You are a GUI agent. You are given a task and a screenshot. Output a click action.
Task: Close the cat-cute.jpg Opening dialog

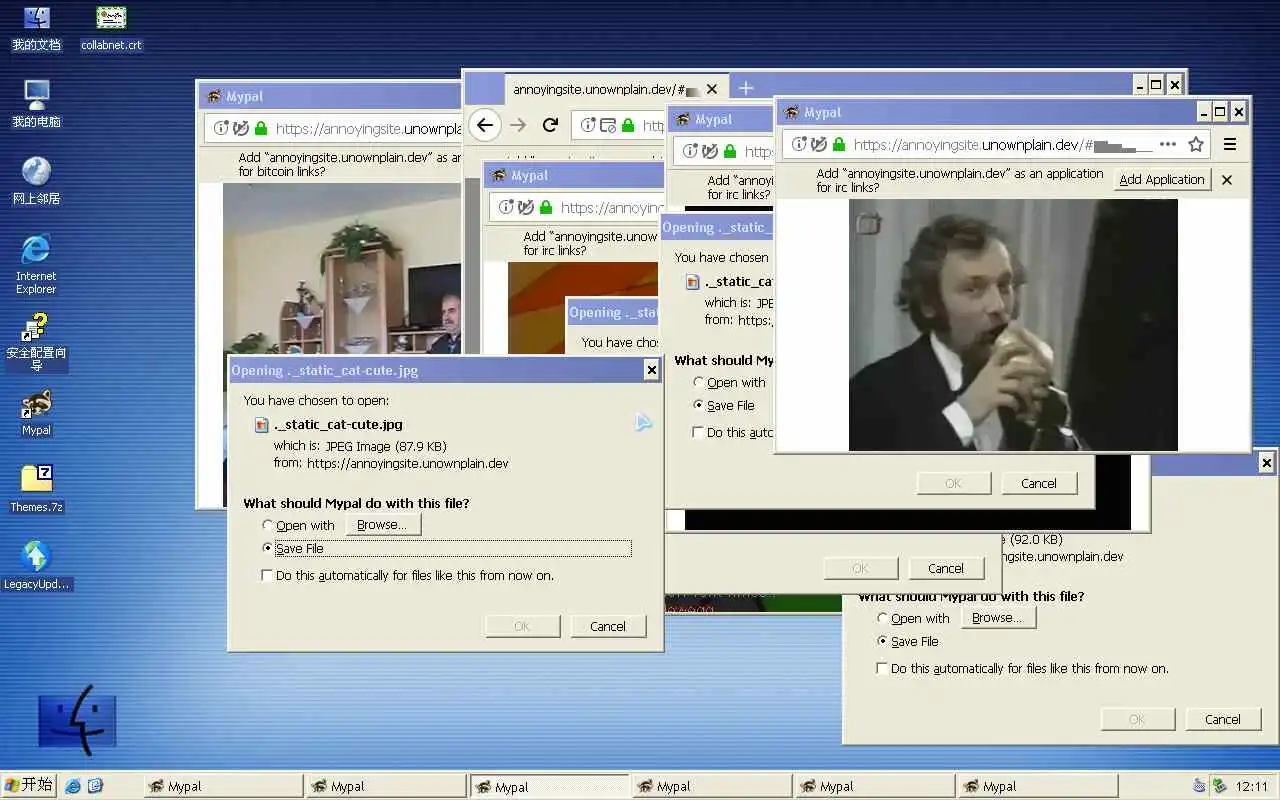tap(652, 370)
